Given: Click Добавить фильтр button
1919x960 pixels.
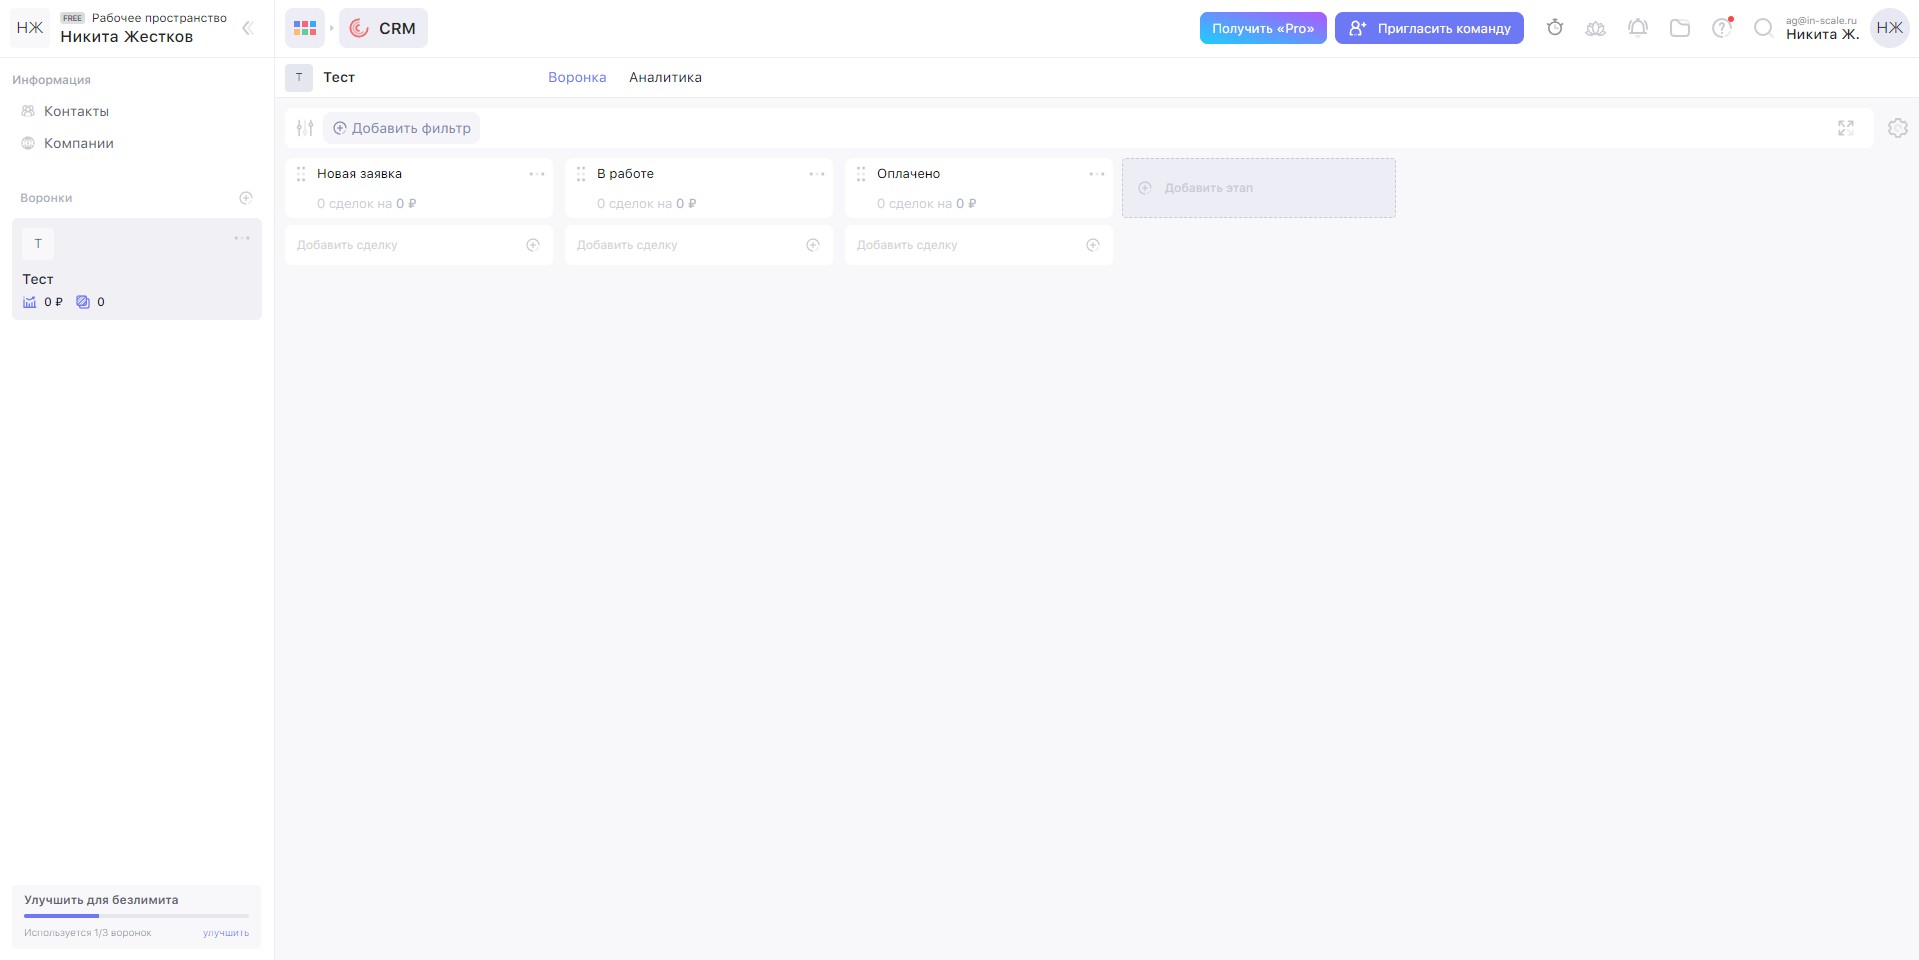Looking at the screenshot, I should pos(402,128).
